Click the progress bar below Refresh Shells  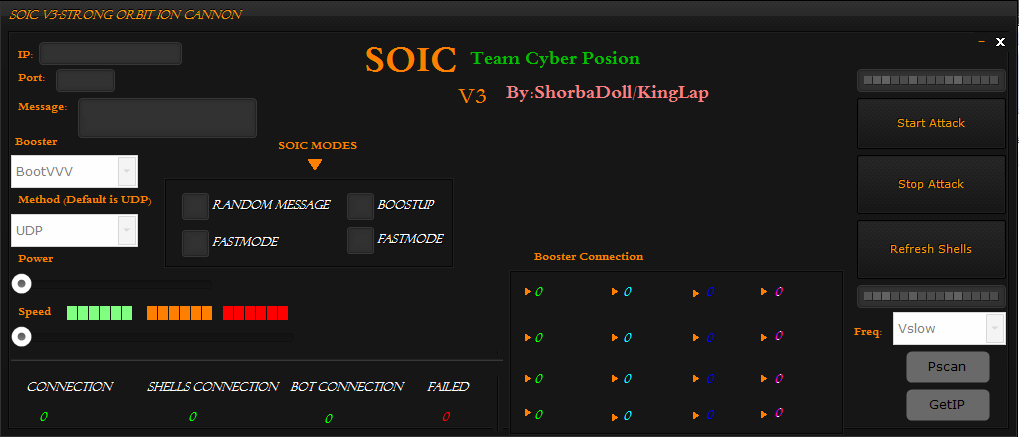931,296
